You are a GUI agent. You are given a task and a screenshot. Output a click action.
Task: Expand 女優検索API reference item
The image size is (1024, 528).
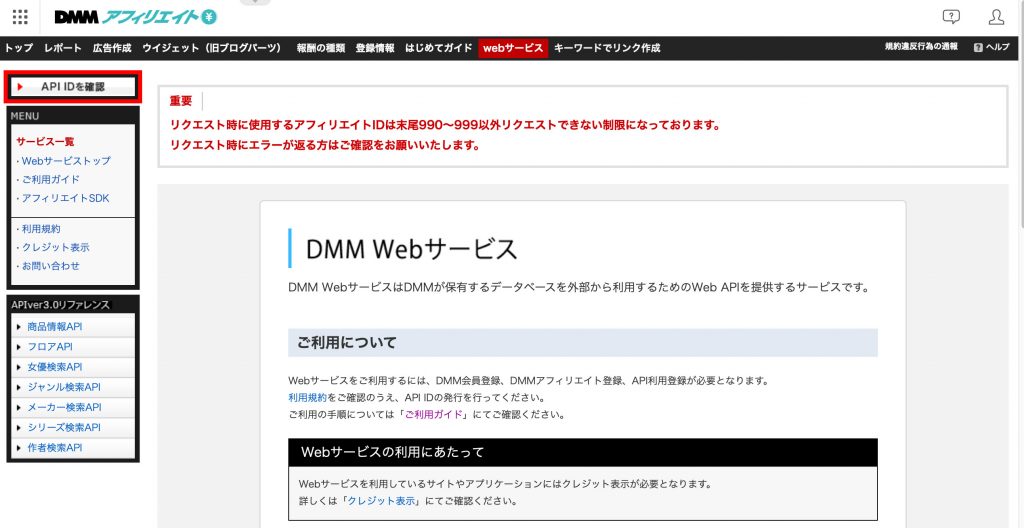pos(73,367)
